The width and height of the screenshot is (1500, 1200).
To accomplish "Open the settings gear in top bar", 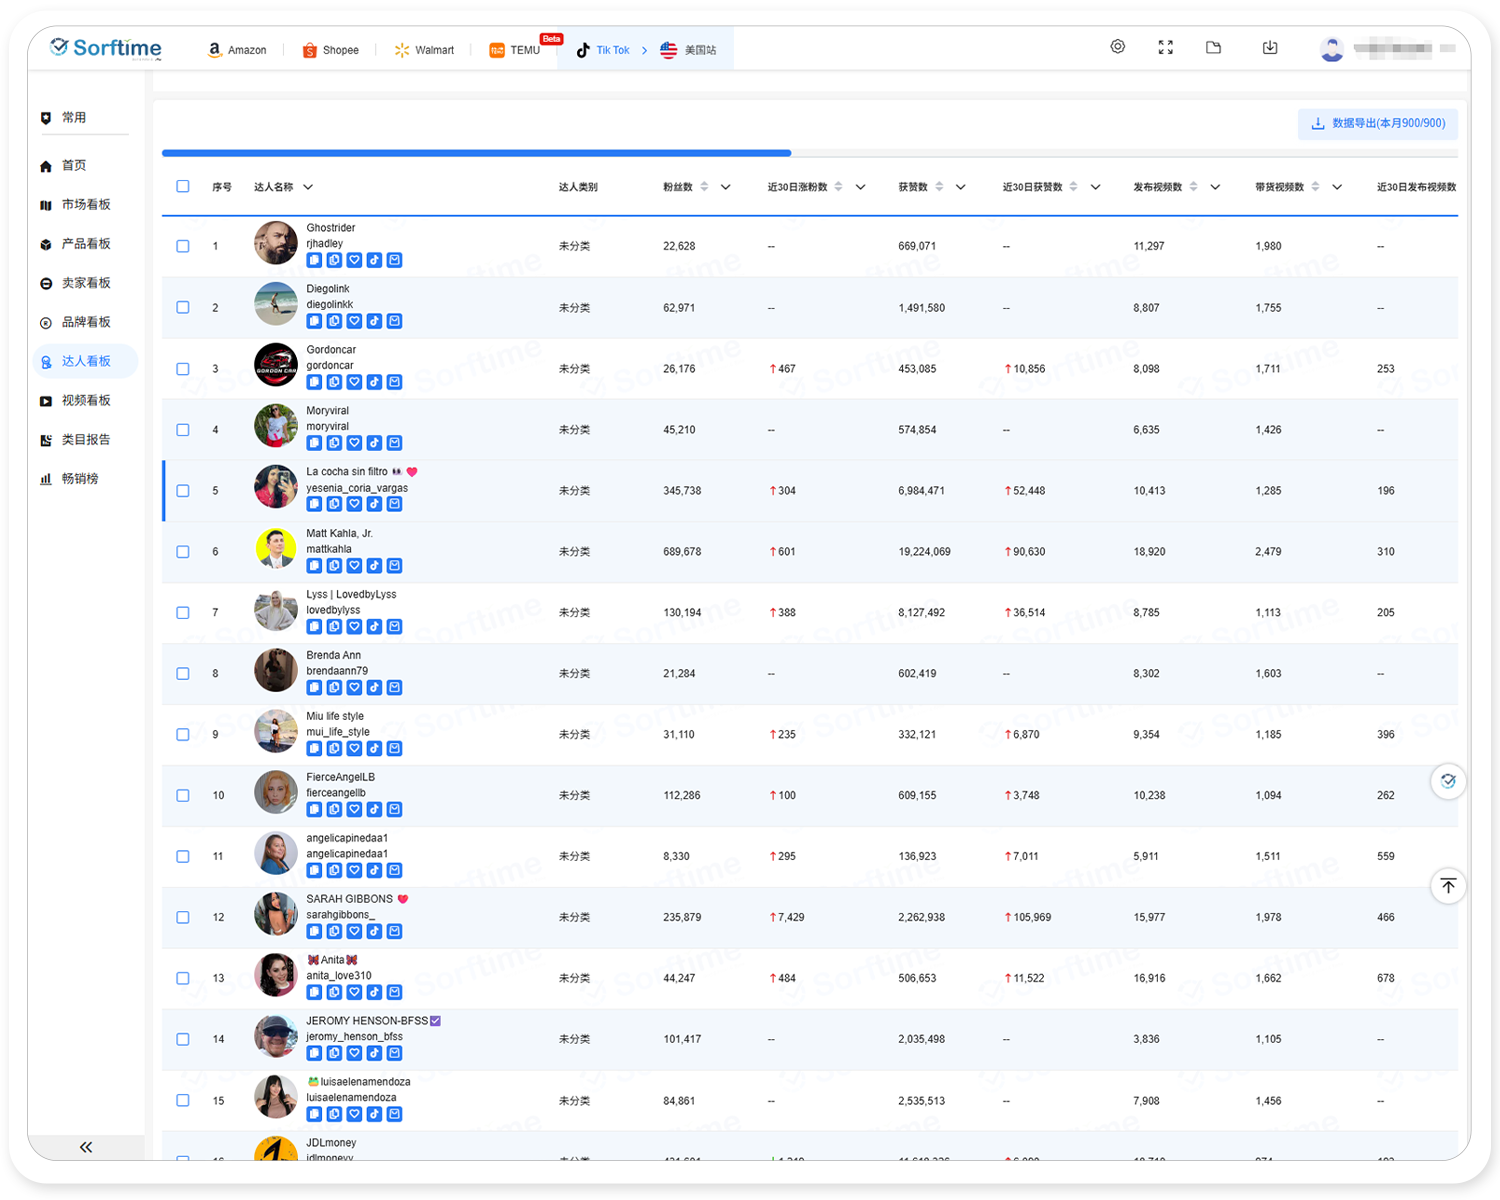I will tap(1118, 47).
